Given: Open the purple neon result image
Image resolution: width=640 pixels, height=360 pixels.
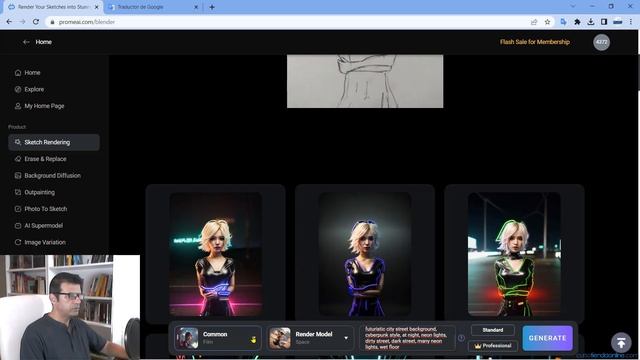Looking at the screenshot, I should [x=365, y=254].
